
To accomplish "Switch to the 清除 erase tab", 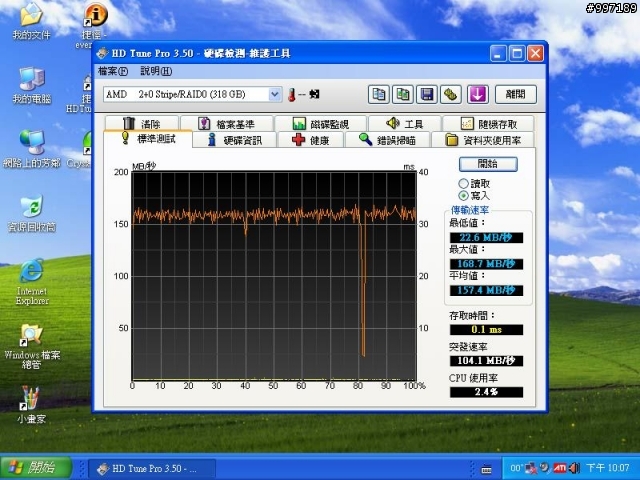I will (142, 123).
